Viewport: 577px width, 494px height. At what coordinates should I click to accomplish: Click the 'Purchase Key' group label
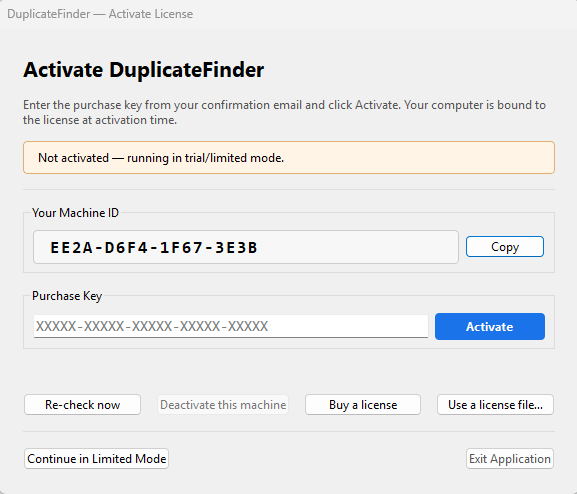67,296
